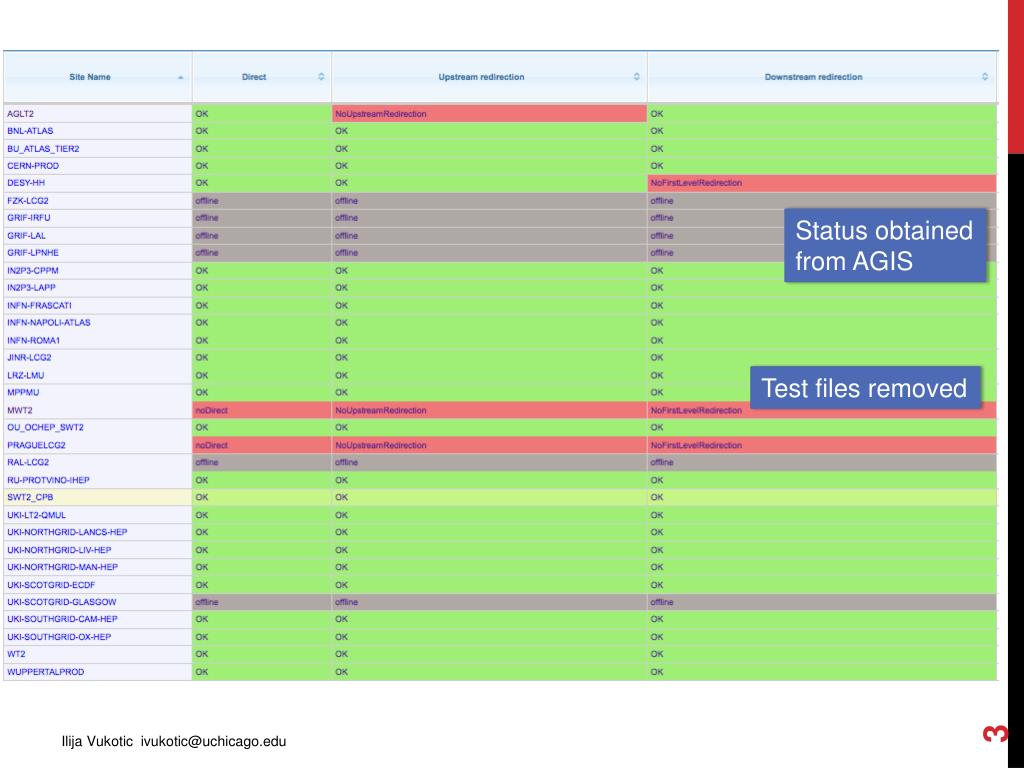1024x768 pixels.
Task: Sort table by Site Name column arrow
Action: [180, 78]
